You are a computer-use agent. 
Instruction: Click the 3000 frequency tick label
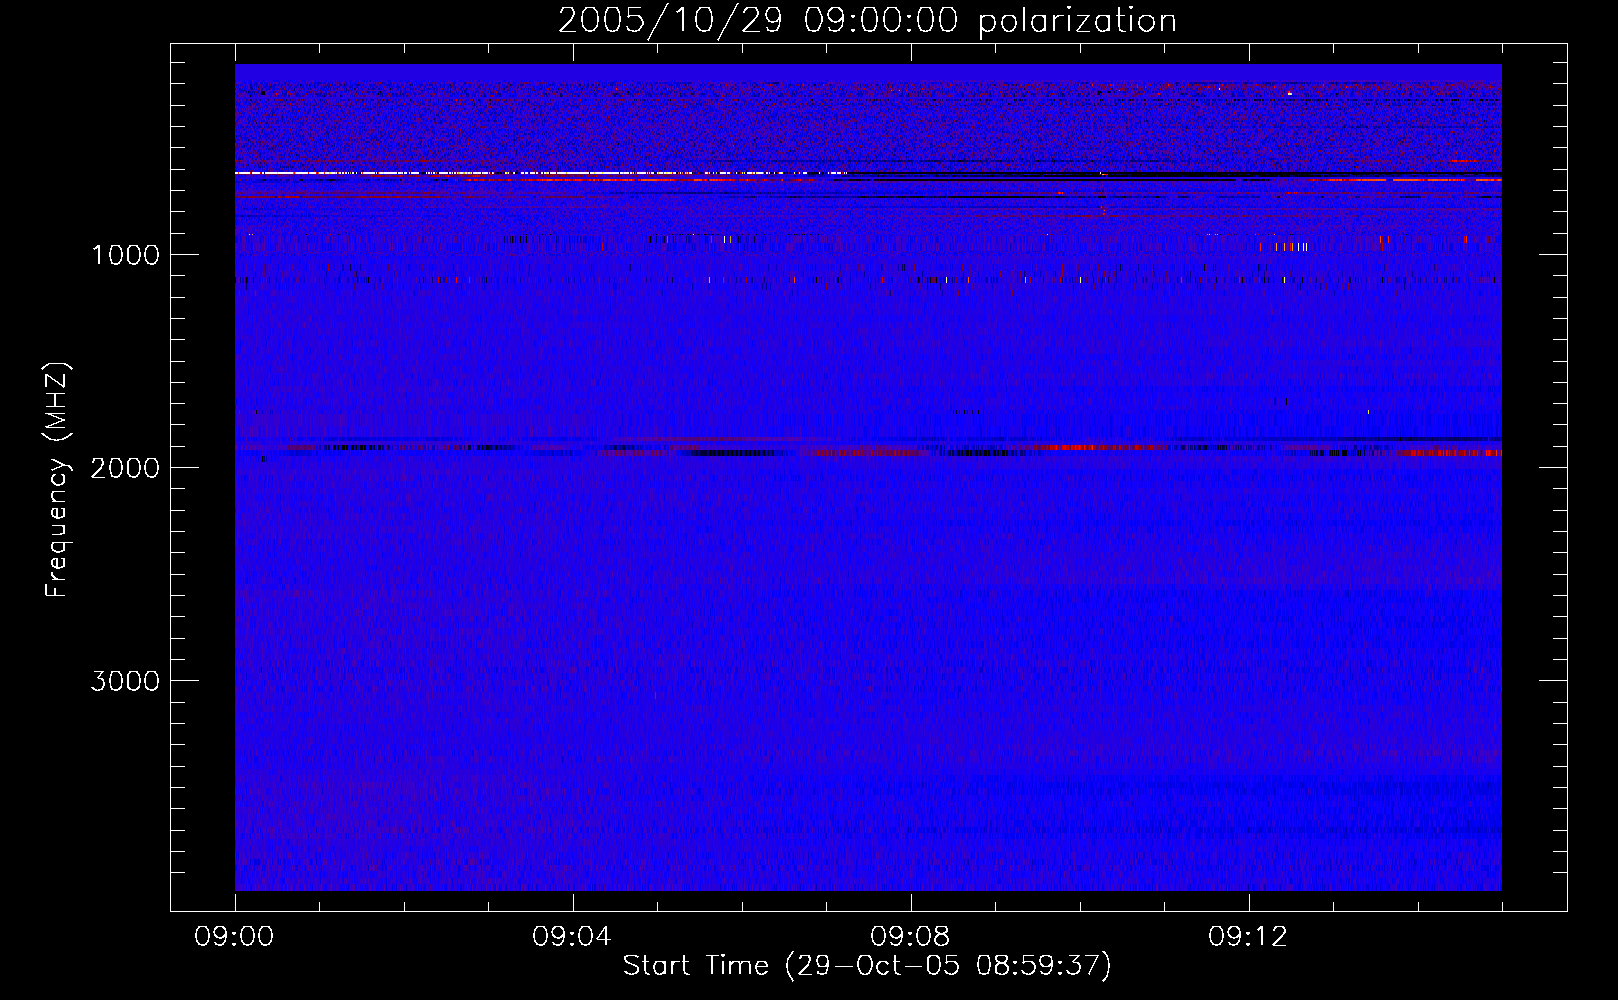(125, 681)
